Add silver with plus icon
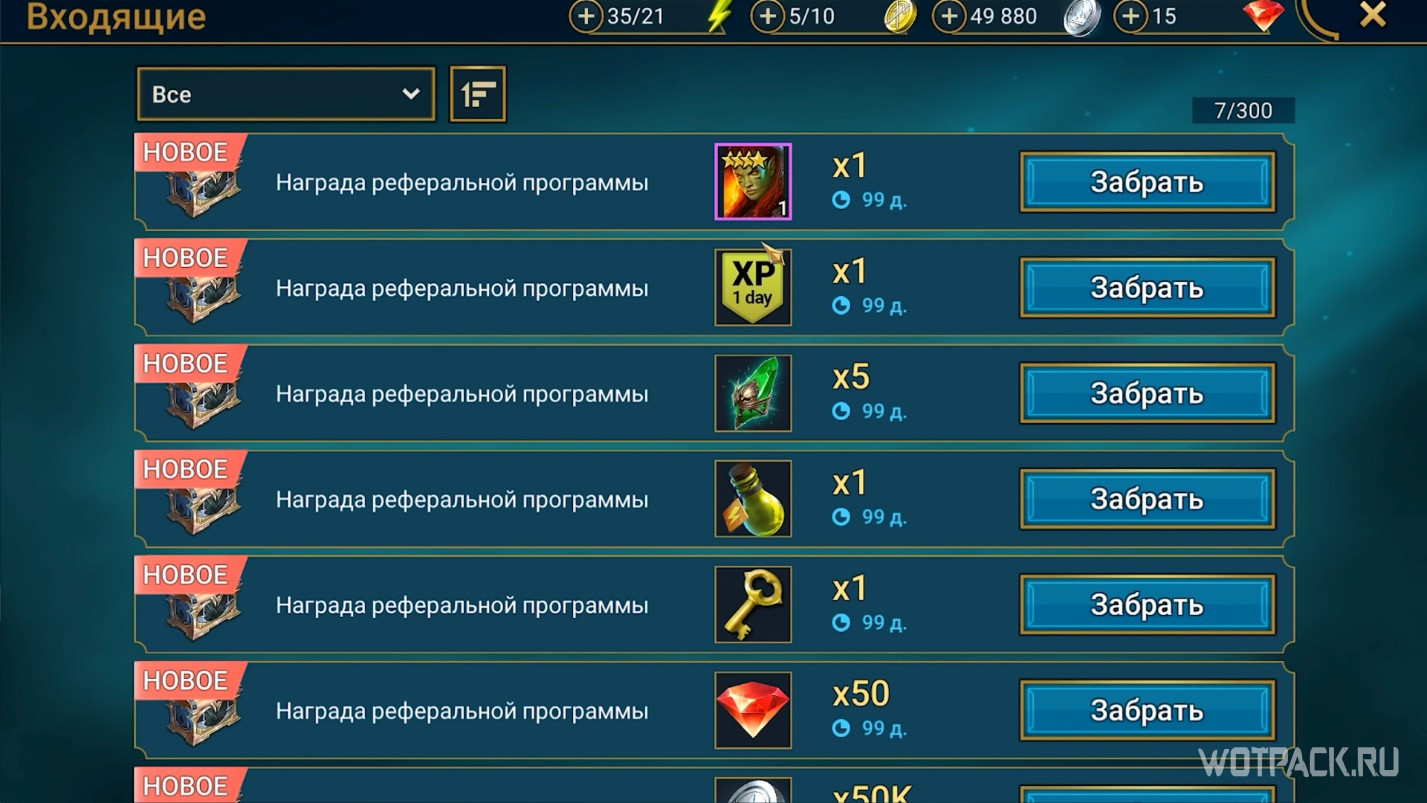Screen dimensions: 1427x803 point(949,16)
